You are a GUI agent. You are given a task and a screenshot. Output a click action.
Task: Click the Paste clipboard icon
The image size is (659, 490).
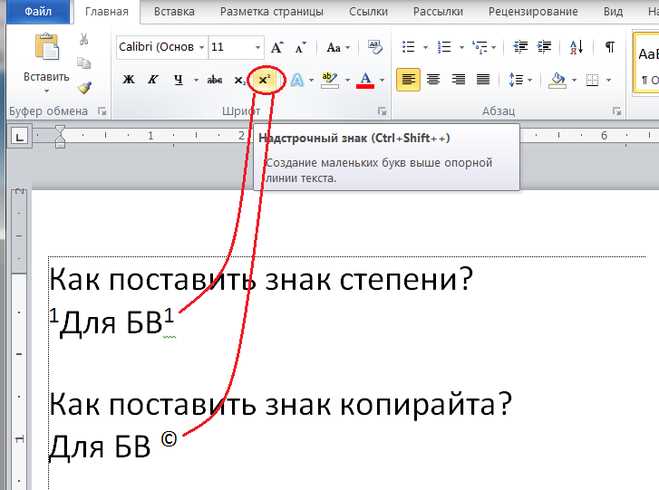(46, 46)
